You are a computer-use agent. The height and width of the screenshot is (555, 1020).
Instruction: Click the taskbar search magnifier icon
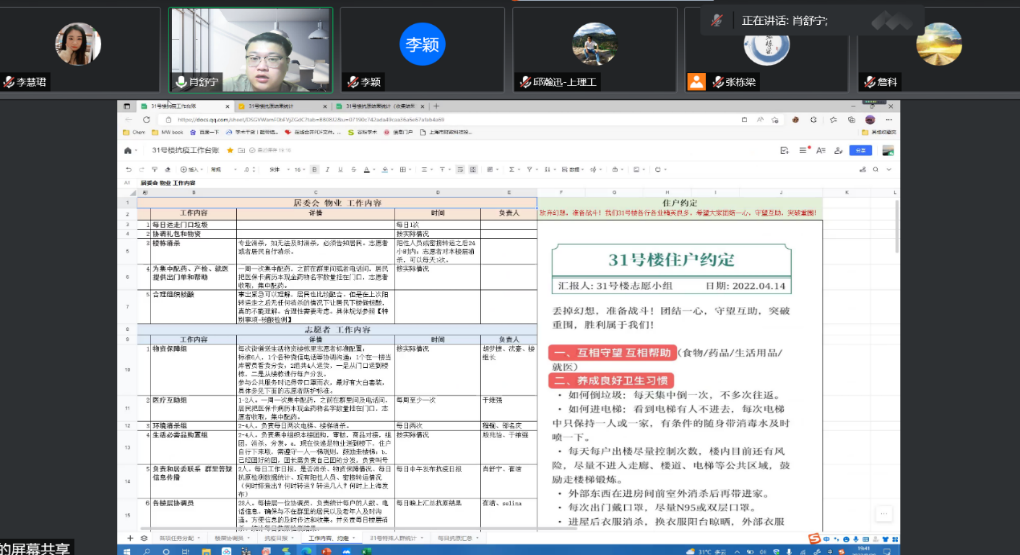pyautogui.click(x=147, y=551)
